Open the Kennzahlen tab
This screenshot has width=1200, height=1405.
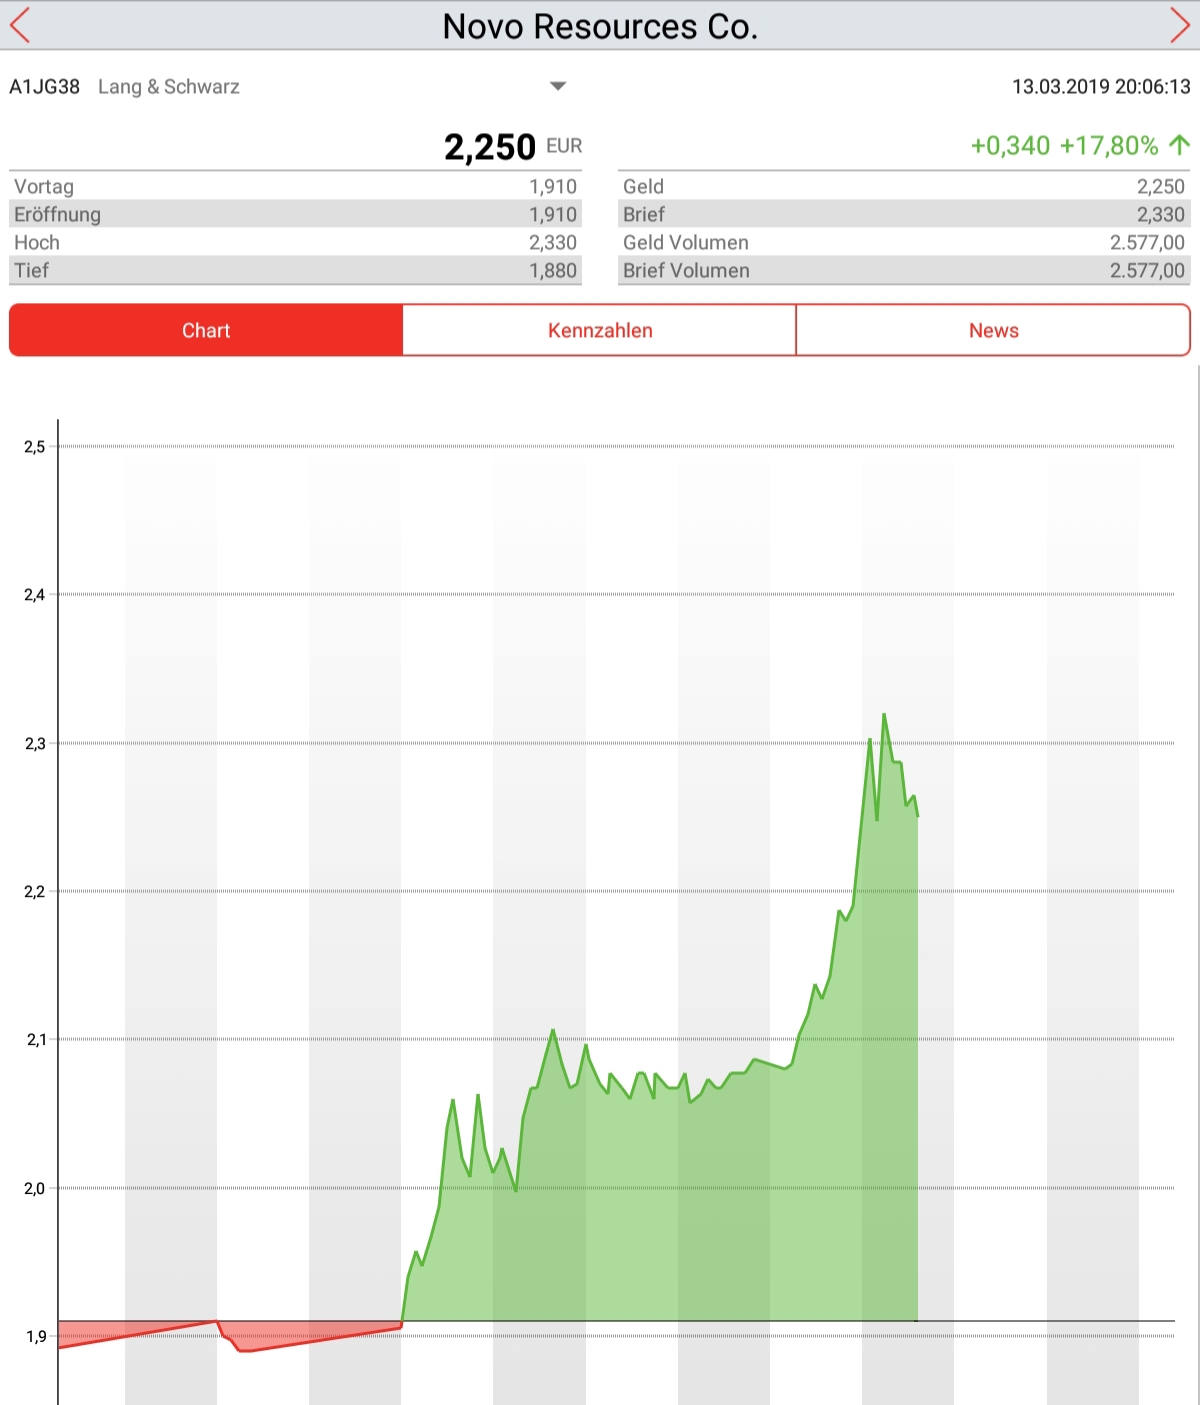(x=600, y=331)
